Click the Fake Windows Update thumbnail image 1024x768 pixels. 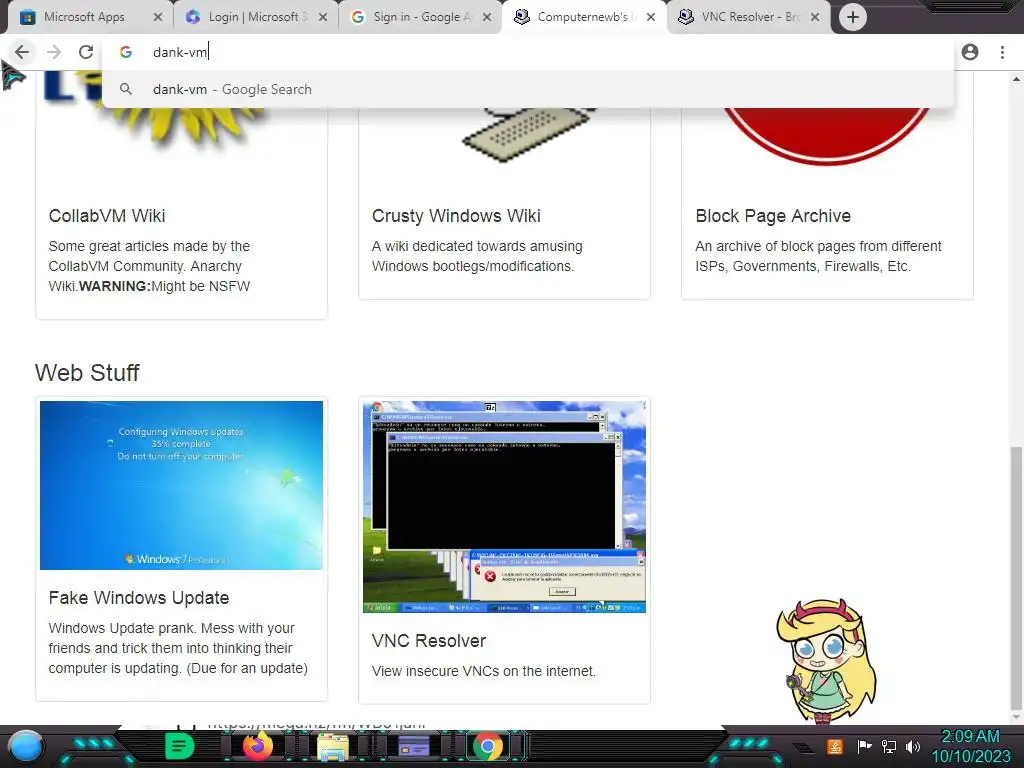click(182, 485)
